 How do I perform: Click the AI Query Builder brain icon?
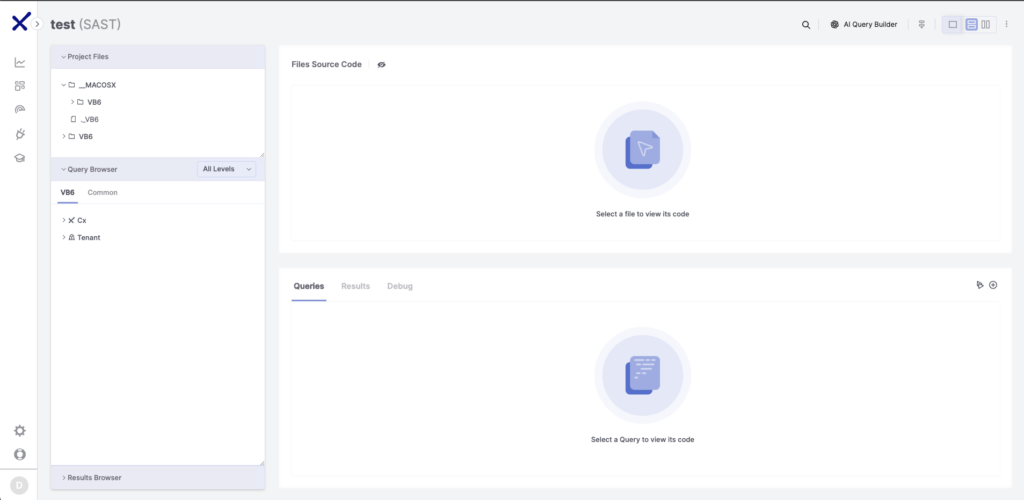(835, 25)
